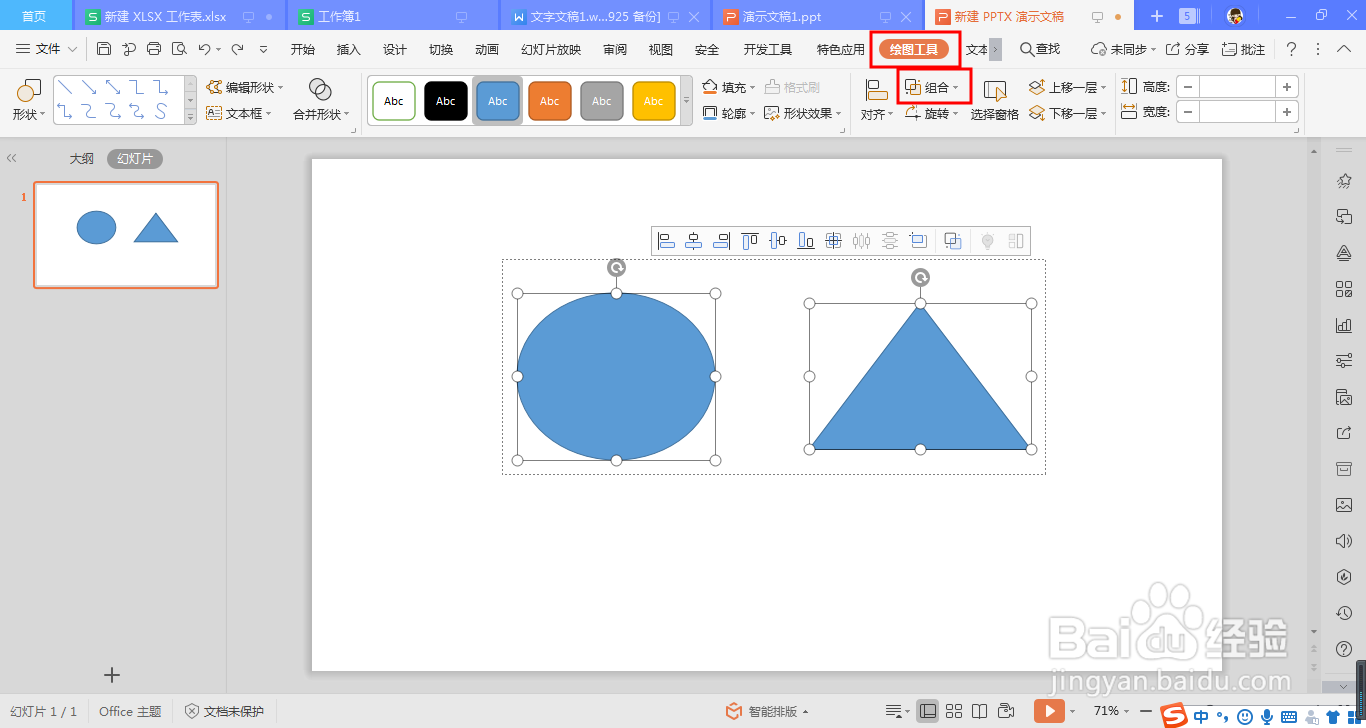Image resolution: width=1366 pixels, height=728 pixels.
Task: Open the 形状效果 shape effects dropdown
Action: (x=804, y=114)
